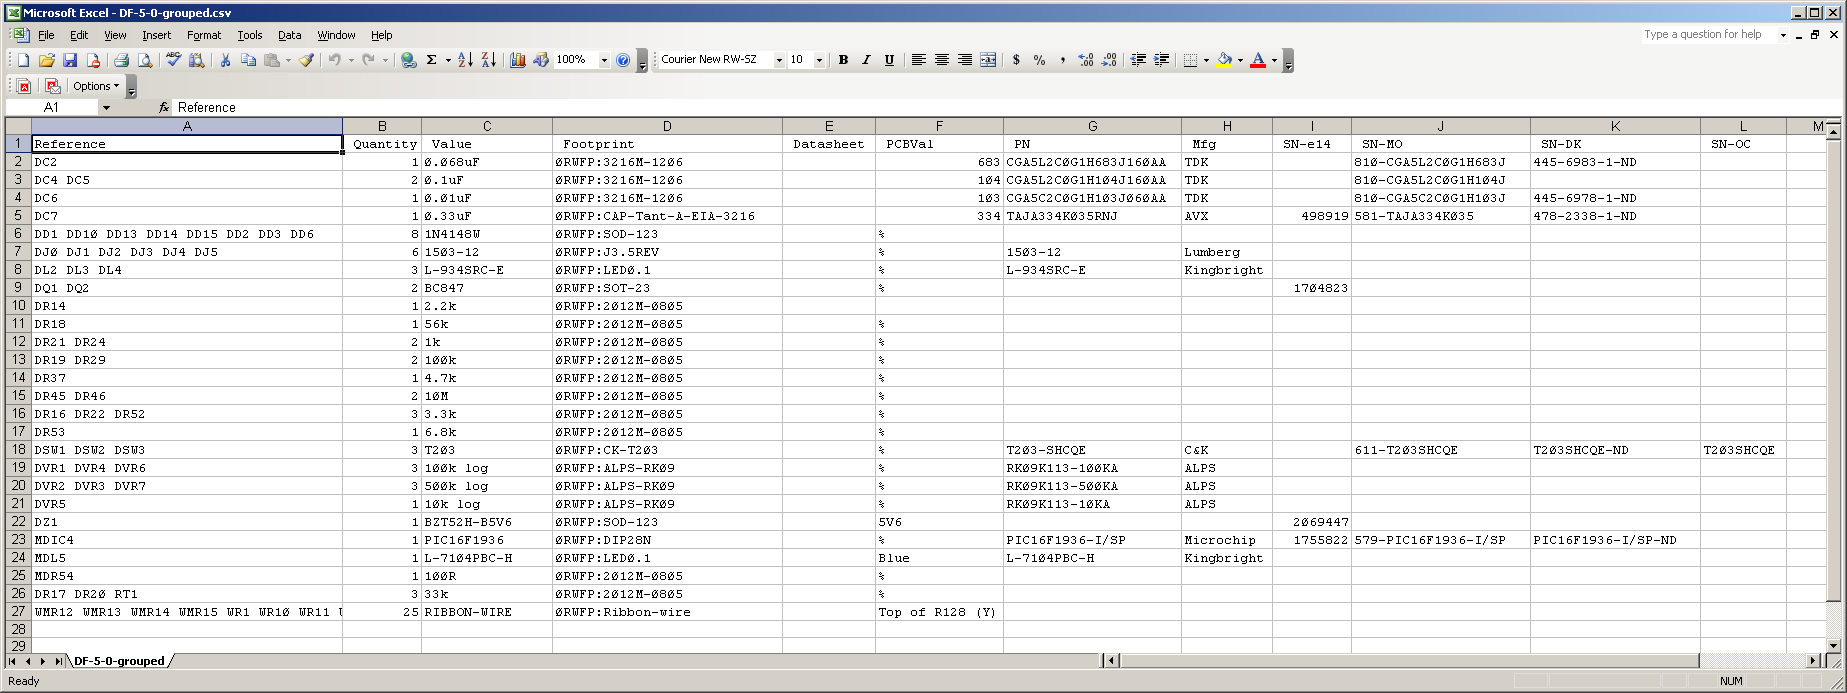The height and width of the screenshot is (693, 1847).
Task: Apply Percent Style formatting
Action: click(1040, 60)
